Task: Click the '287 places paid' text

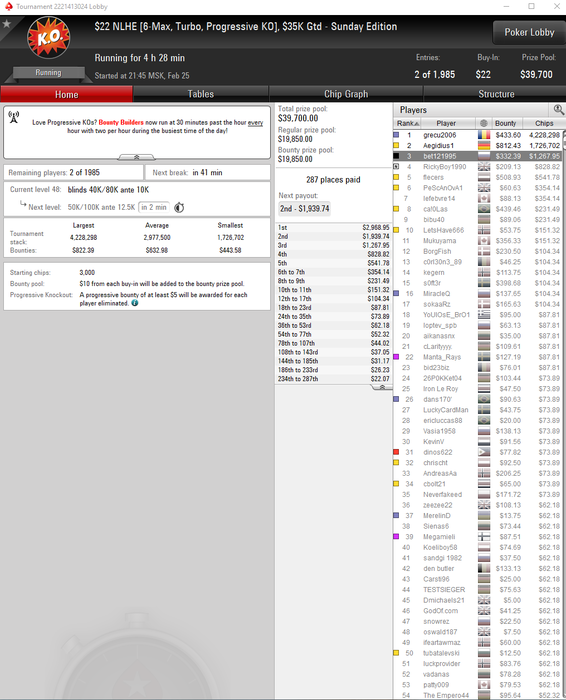Action: click(333, 179)
